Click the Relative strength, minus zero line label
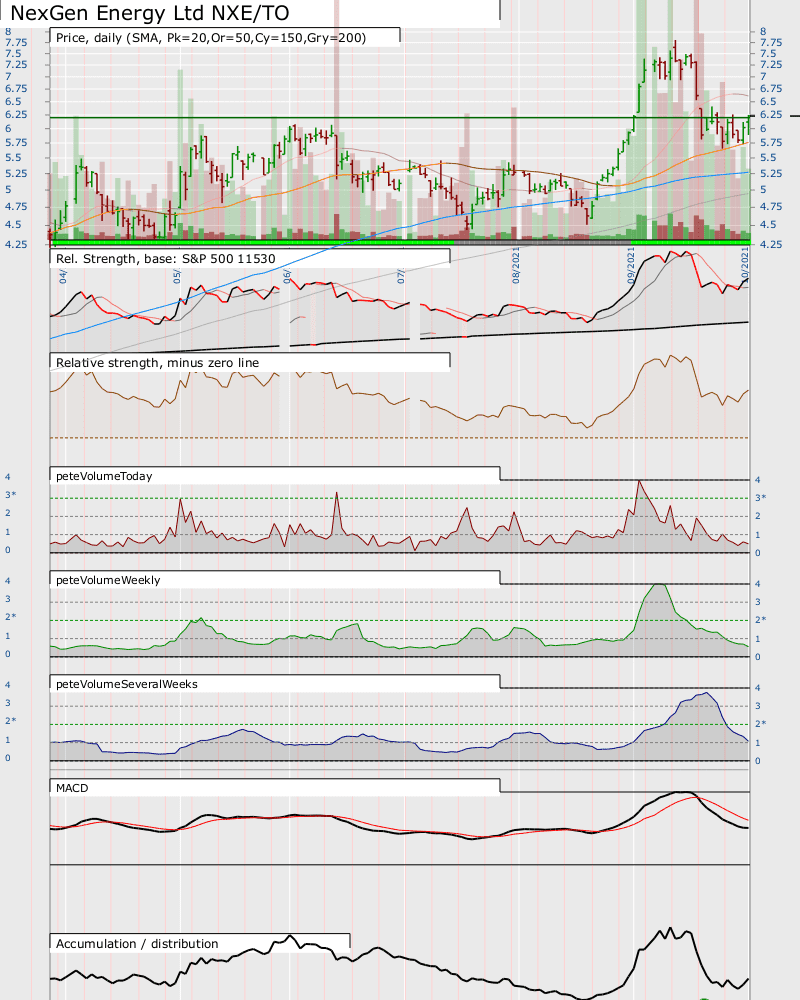The width and height of the screenshot is (800, 1000). pyautogui.click(x=158, y=363)
